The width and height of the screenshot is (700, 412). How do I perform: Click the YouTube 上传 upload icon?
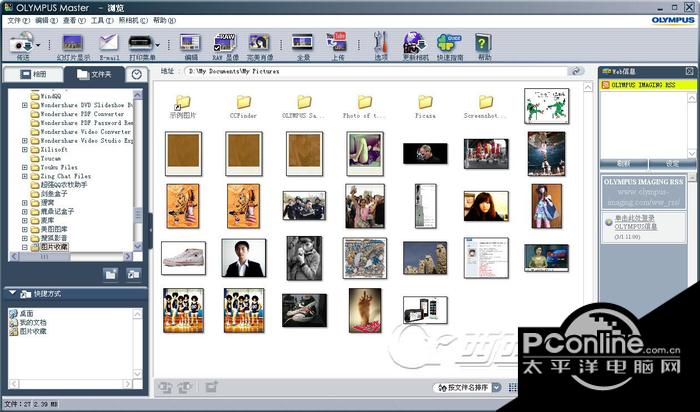click(337, 42)
